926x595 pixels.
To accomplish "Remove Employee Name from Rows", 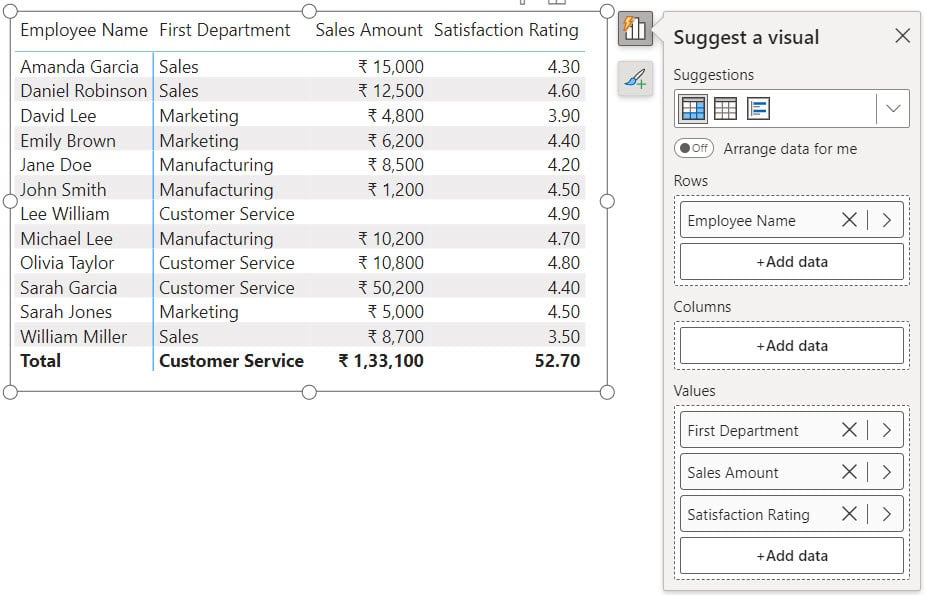I will (x=849, y=220).
